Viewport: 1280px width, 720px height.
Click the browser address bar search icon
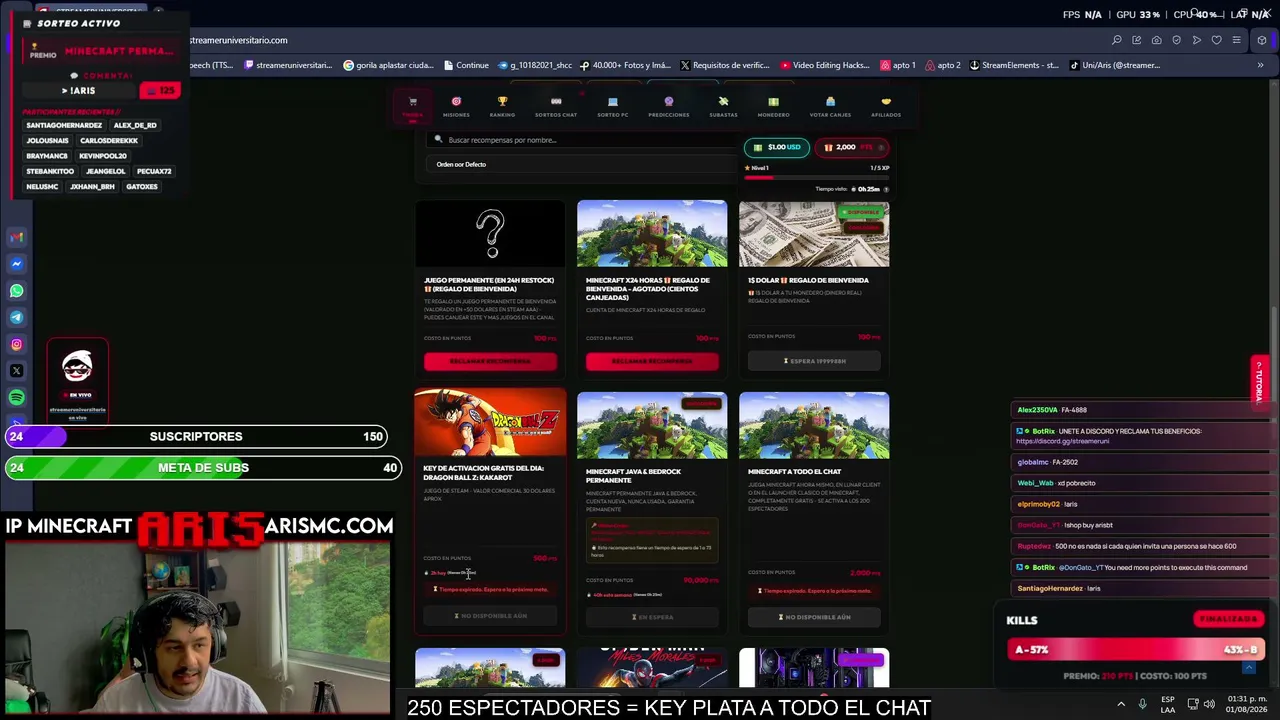(1117, 40)
